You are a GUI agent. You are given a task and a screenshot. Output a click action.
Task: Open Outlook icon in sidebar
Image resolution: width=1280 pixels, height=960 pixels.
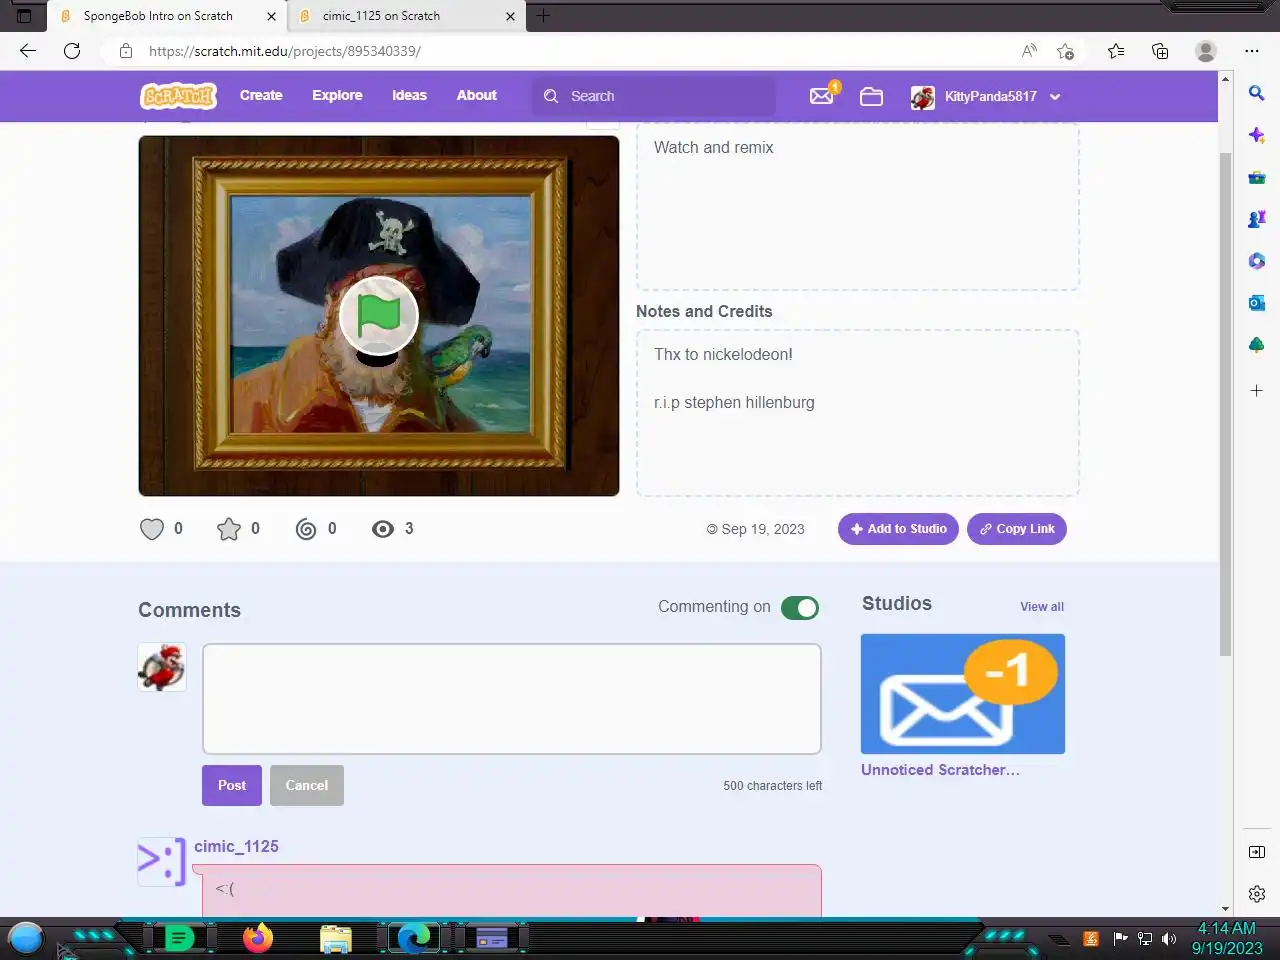(x=1257, y=303)
